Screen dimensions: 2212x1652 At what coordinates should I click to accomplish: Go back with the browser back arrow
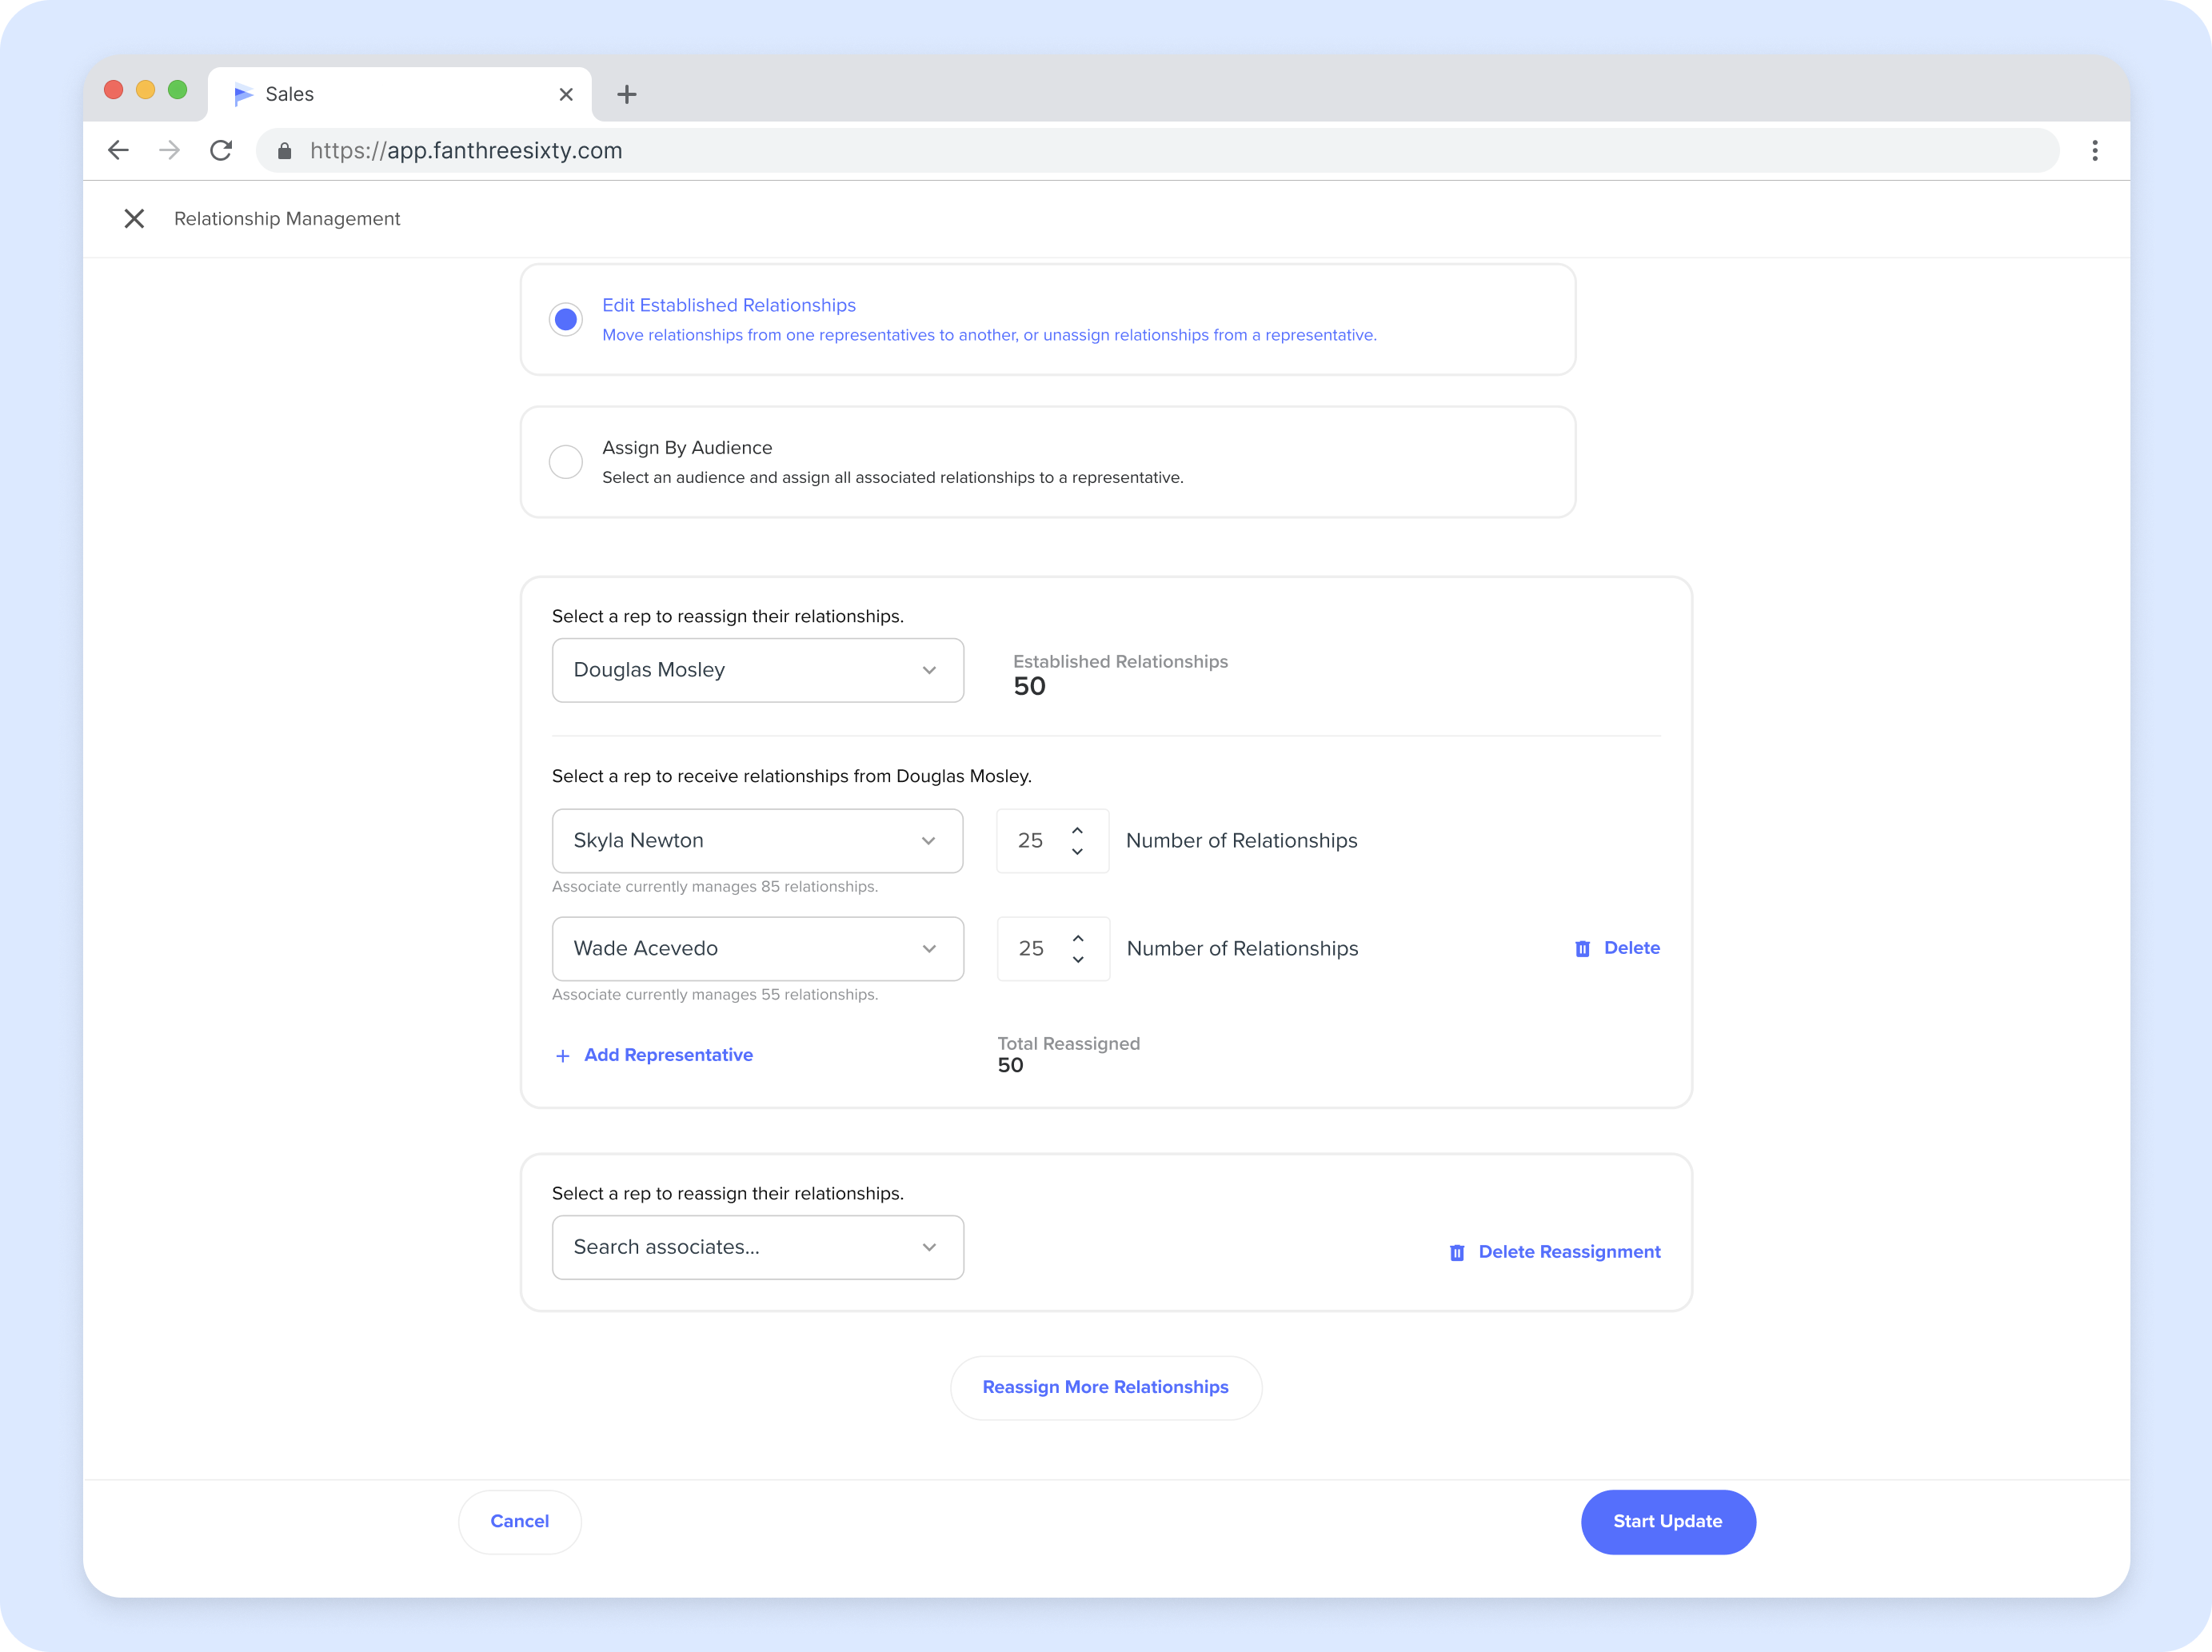coord(118,150)
